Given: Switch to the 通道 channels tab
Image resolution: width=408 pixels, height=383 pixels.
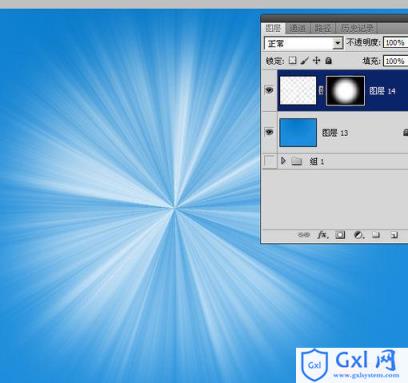Looking at the screenshot, I should click(297, 28).
